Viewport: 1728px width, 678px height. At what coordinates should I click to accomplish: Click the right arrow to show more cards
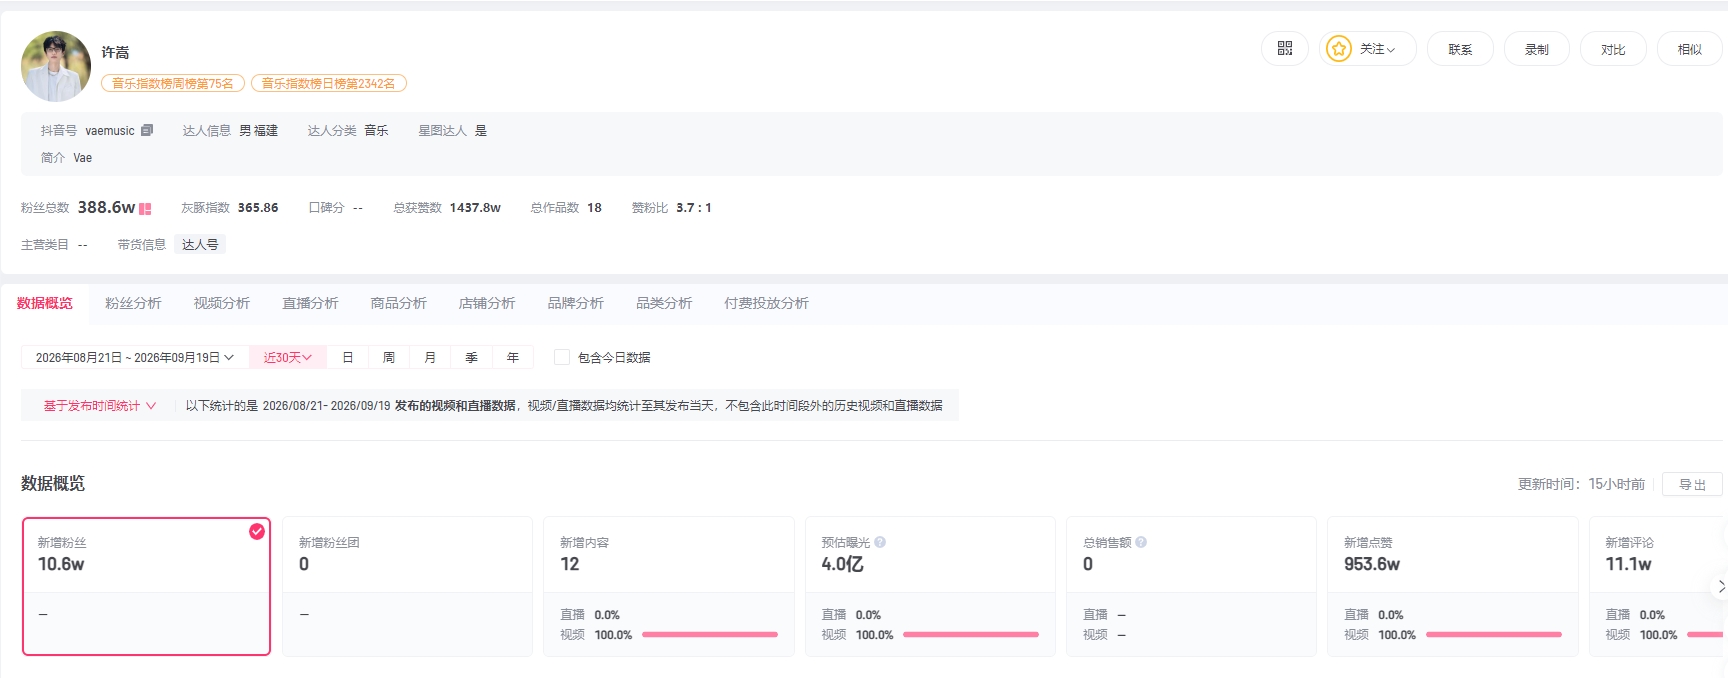(x=1721, y=587)
